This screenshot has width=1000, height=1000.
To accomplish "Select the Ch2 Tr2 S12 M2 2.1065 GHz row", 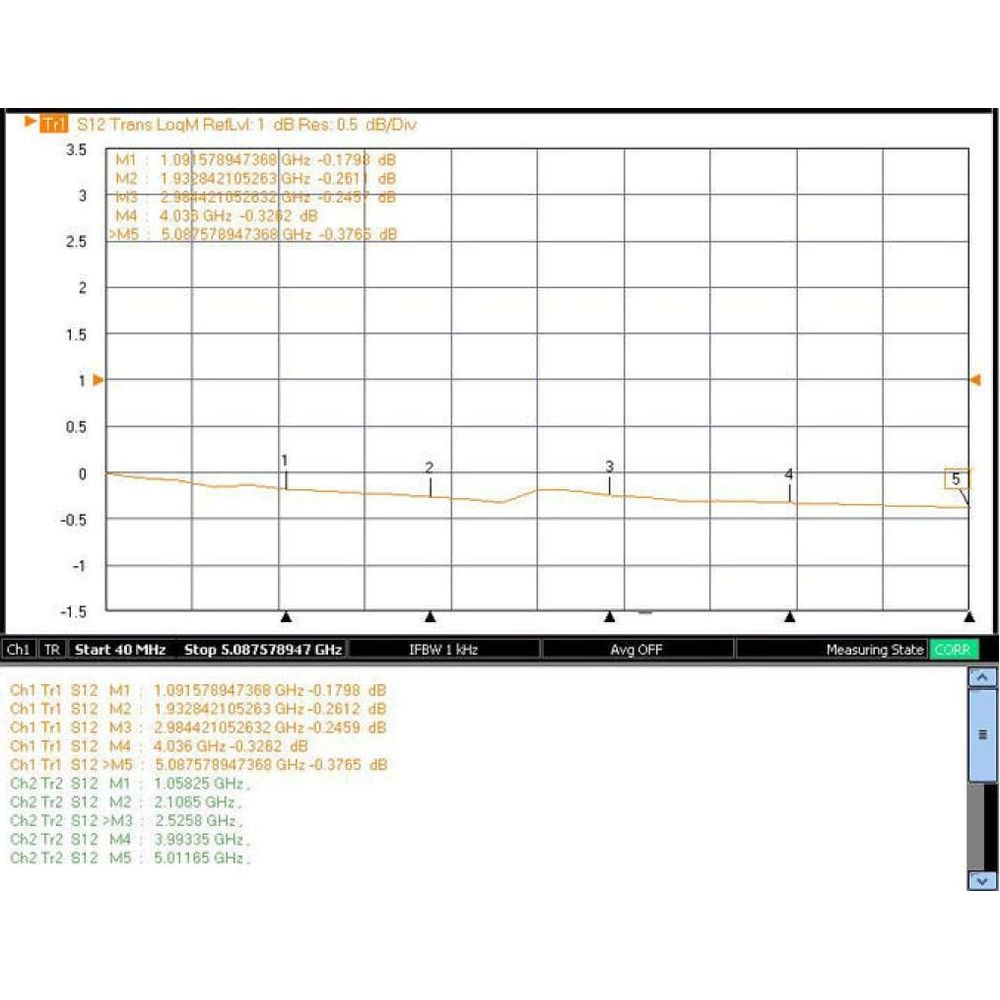I will pos(126,802).
